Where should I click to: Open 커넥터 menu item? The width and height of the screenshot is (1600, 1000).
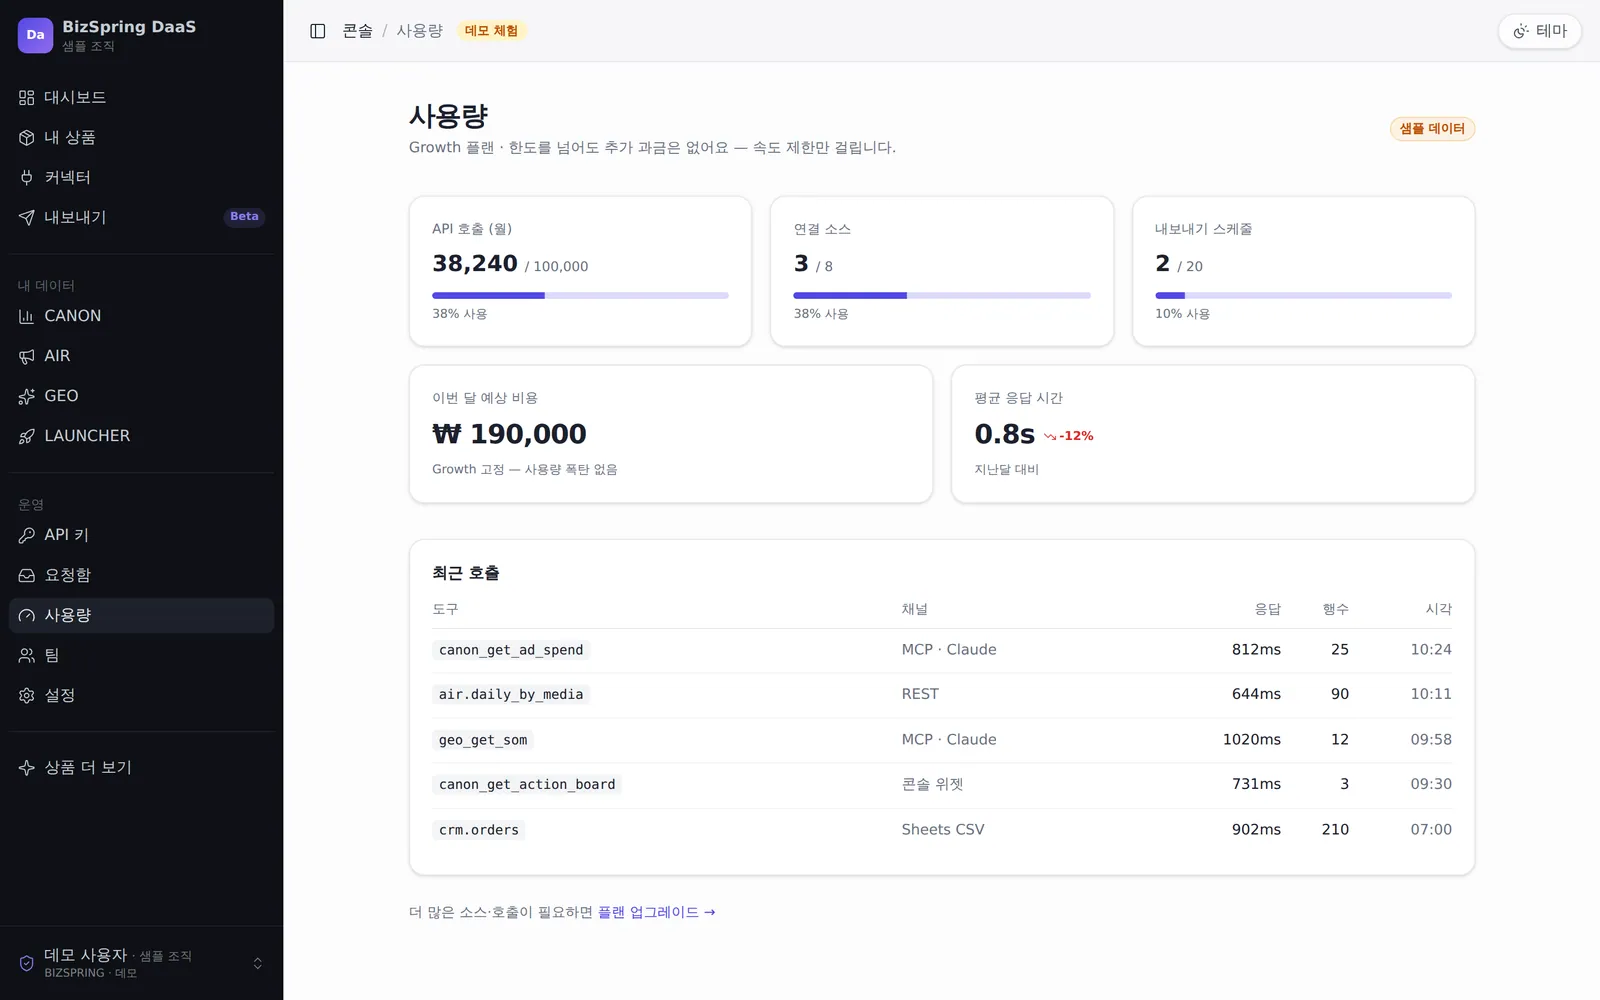[141, 177]
